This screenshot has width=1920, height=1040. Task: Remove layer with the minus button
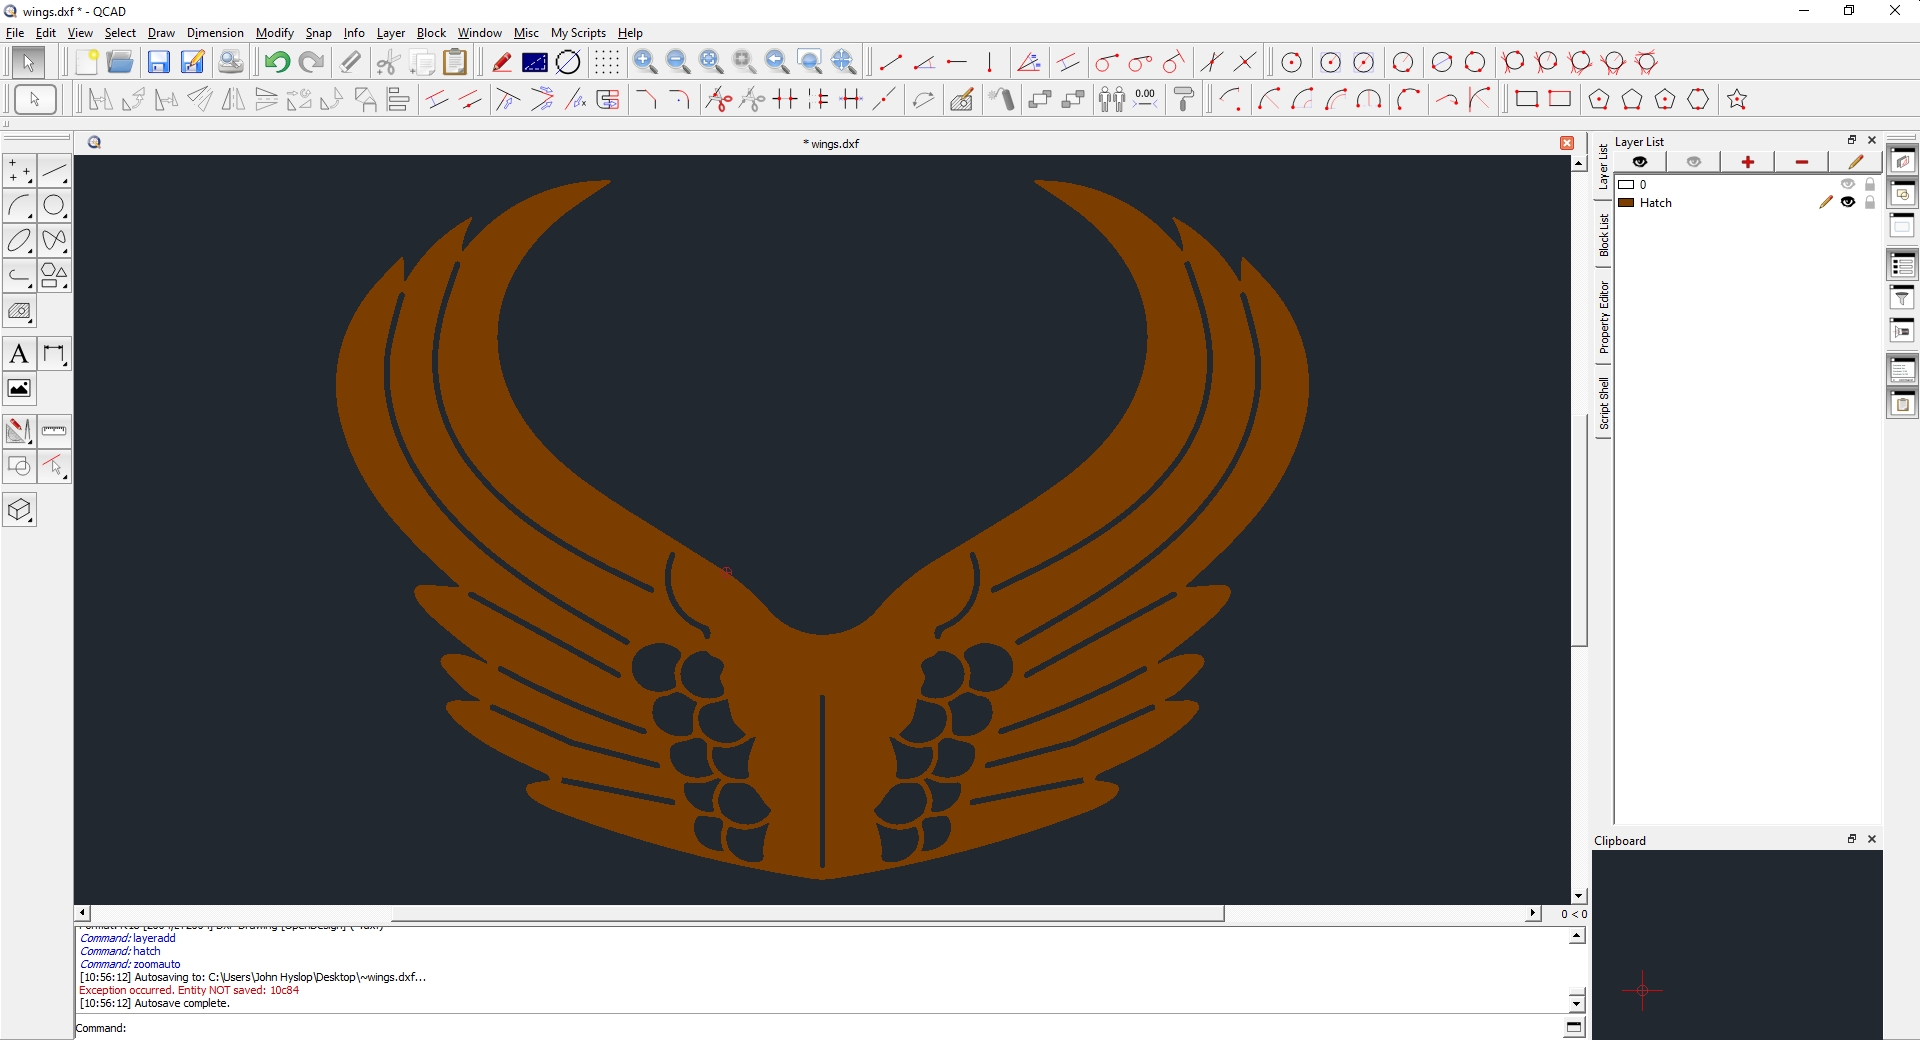coord(1801,162)
